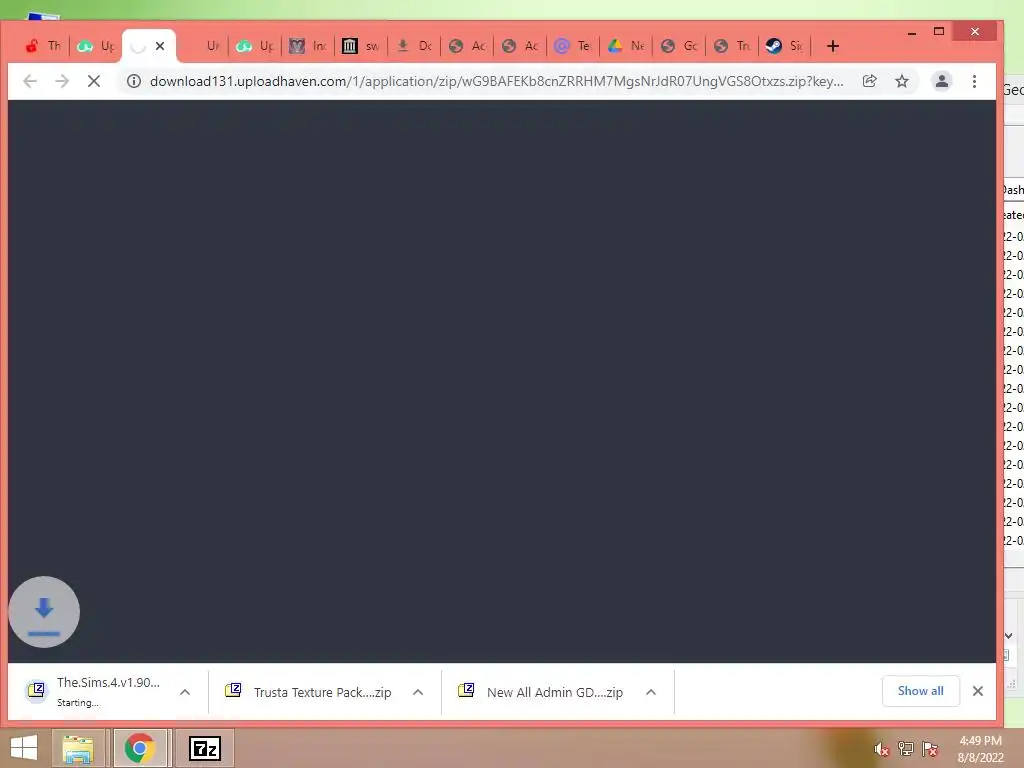
Task: Open Action Center flag icon
Action: [x=930, y=749]
